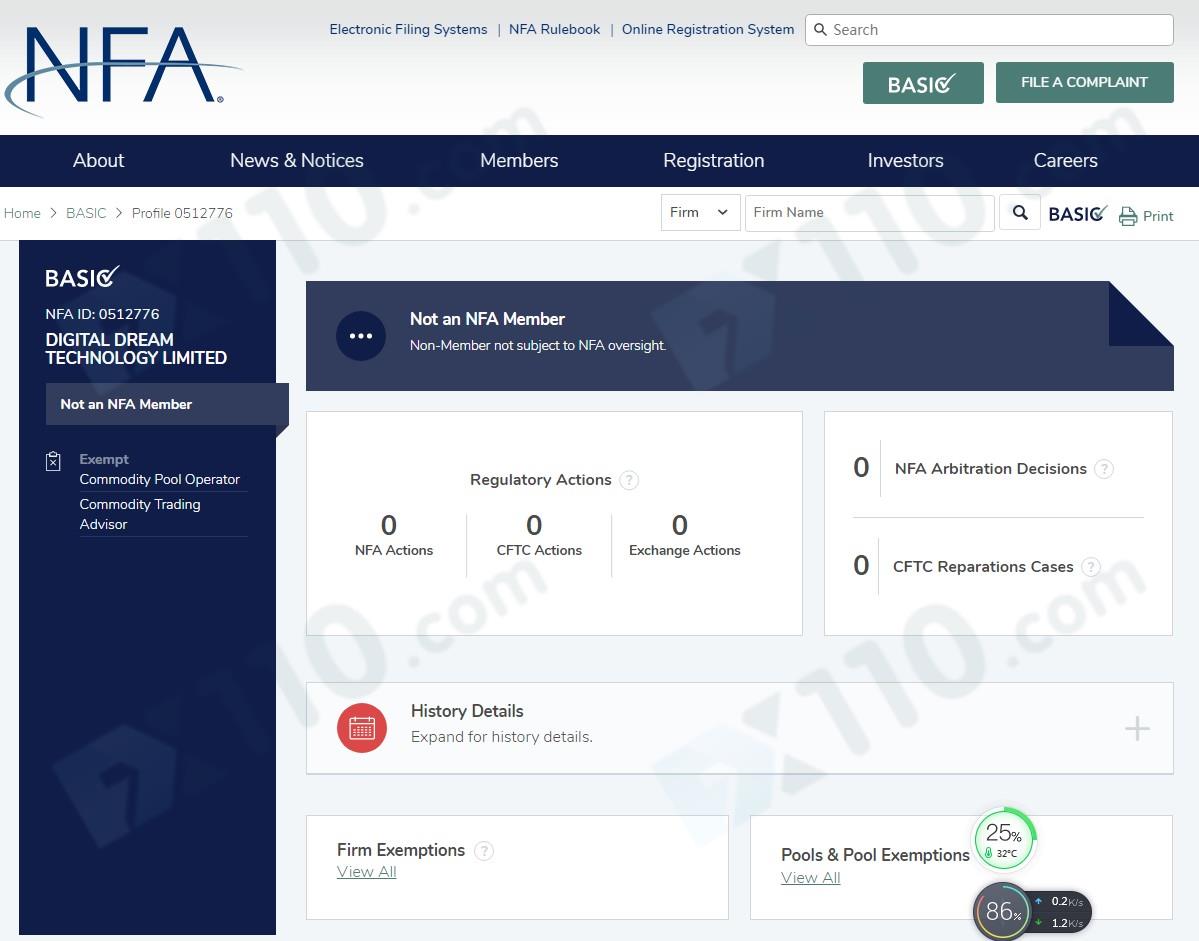Go to Home breadcrumb
This screenshot has width=1199, height=941.
point(22,213)
